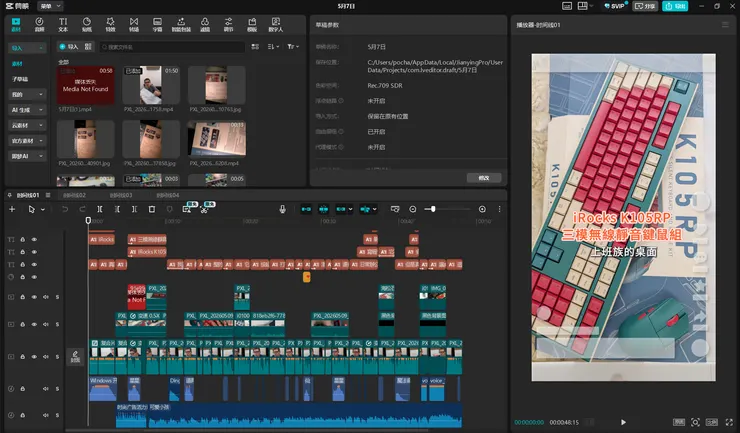Open the Stickers panel icon
The height and width of the screenshot is (433, 740).
click(87, 25)
